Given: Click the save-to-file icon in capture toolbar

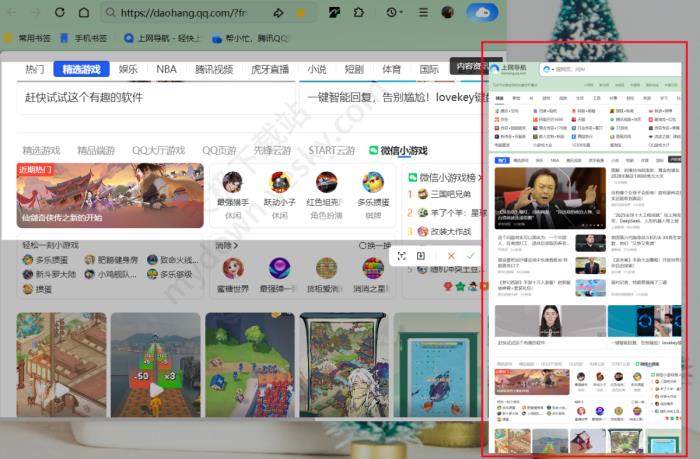Looking at the screenshot, I should point(421,257).
